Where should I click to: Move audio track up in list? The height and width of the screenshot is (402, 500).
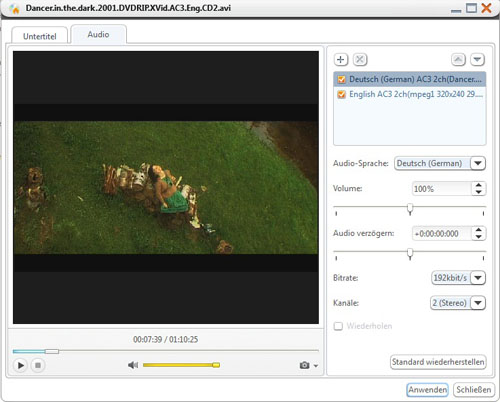458,60
